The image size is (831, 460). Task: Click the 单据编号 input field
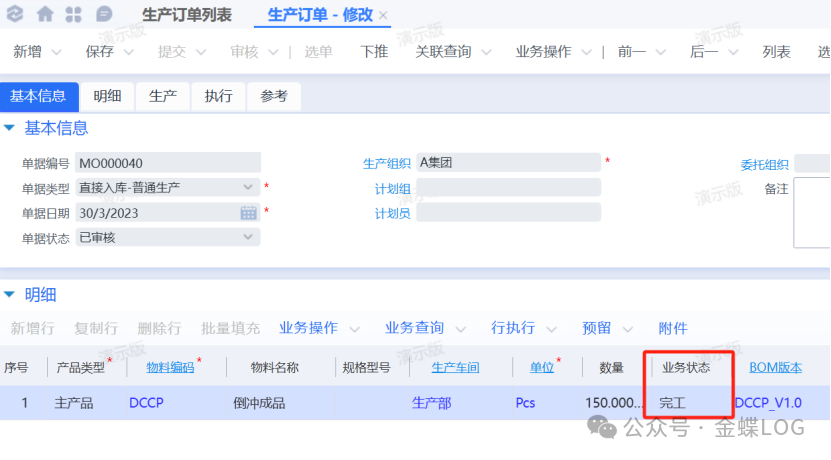pyautogui.click(x=167, y=163)
